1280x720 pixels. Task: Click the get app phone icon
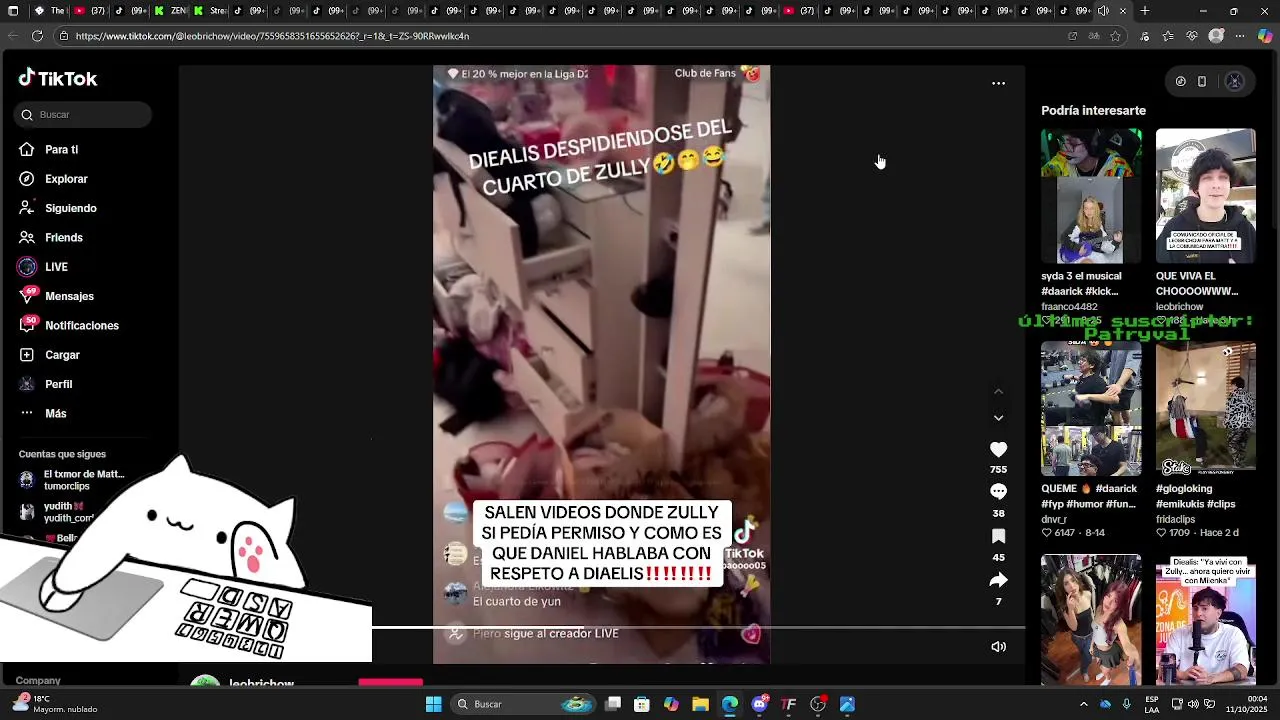[1202, 82]
